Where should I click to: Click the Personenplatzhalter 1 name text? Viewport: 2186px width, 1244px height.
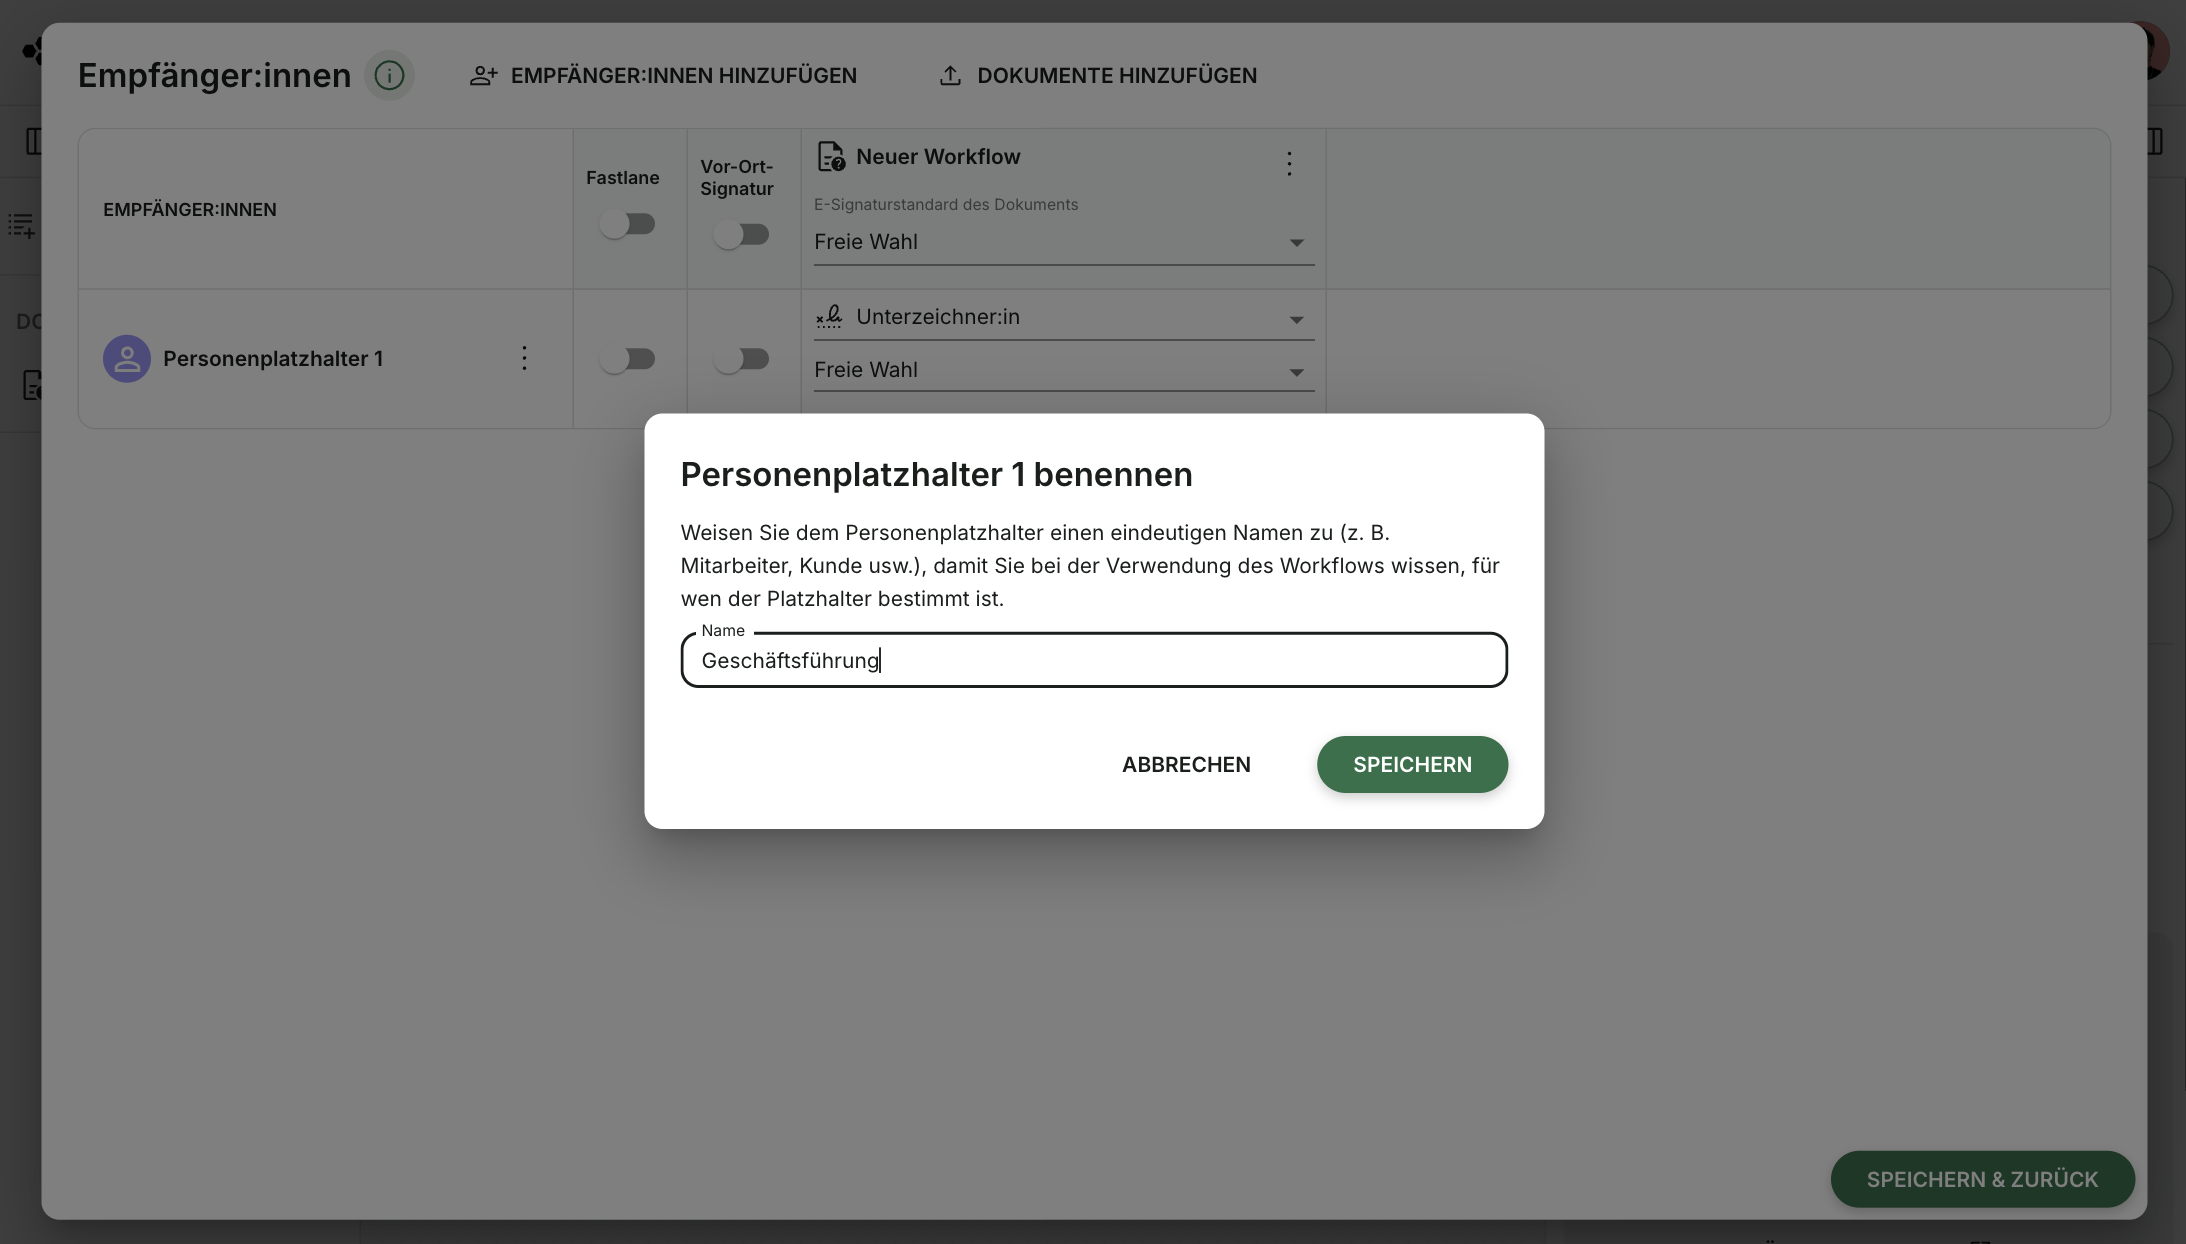coord(273,359)
